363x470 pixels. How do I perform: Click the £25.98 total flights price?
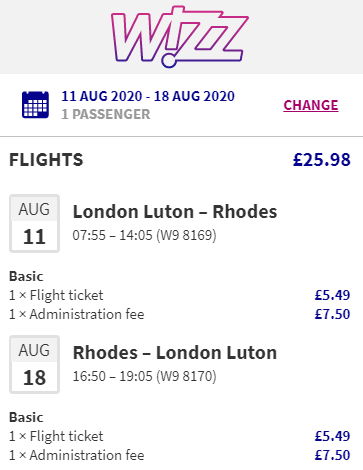pos(322,160)
